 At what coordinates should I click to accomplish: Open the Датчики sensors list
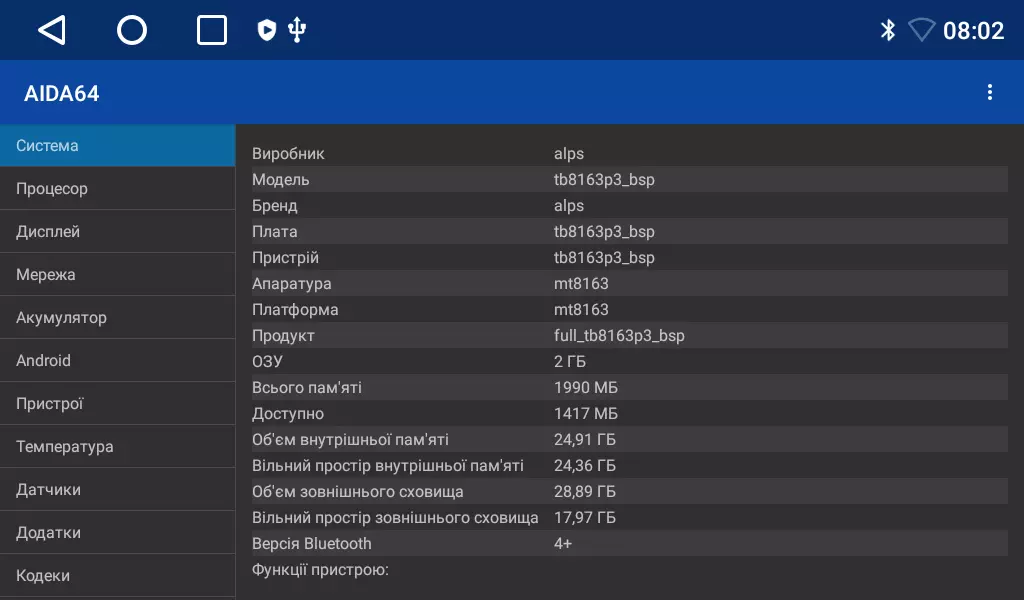coord(117,490)
